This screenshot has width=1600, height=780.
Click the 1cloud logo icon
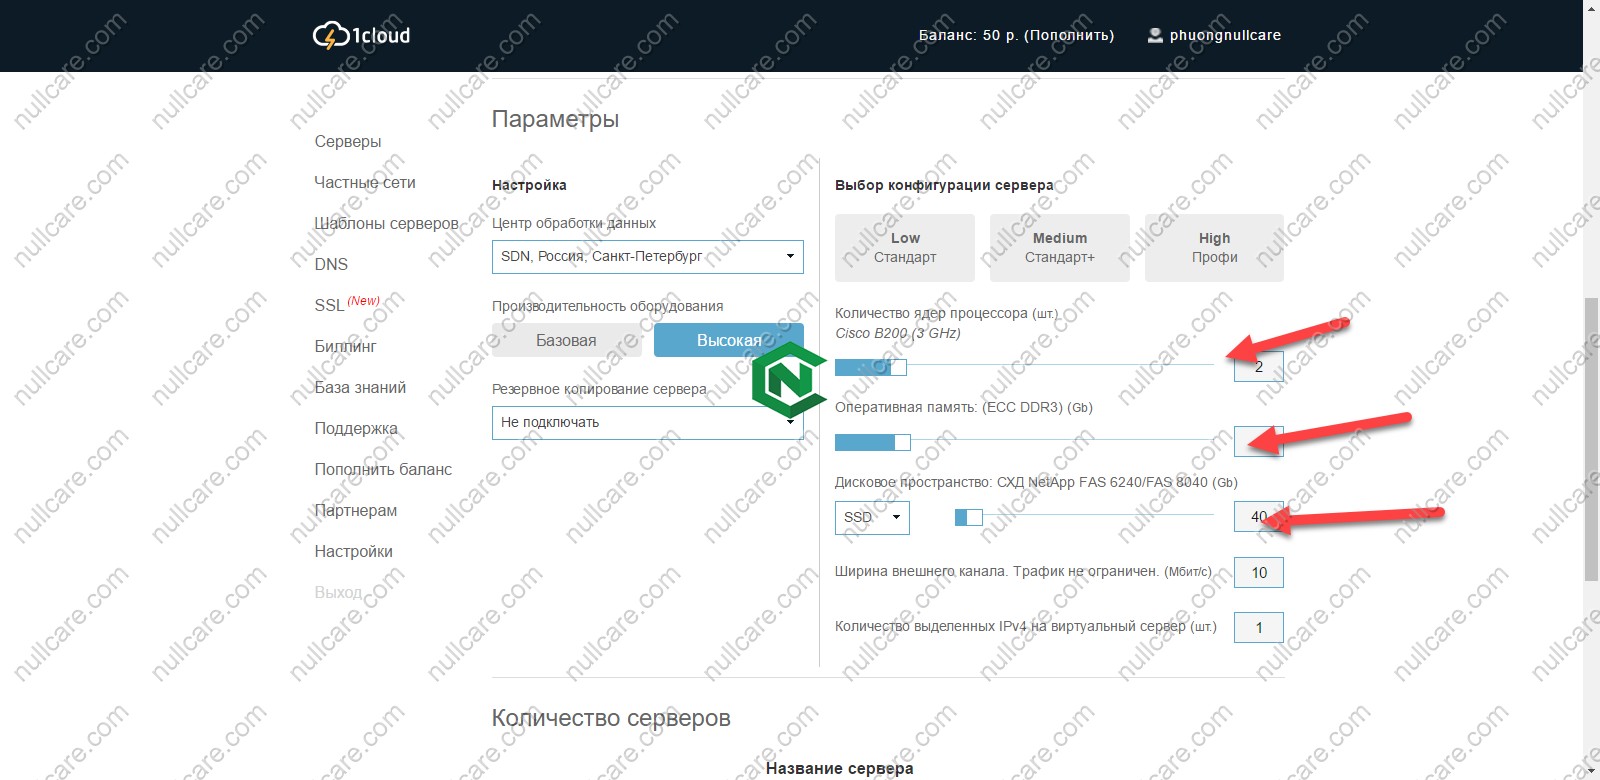click(x=331, y=36)
